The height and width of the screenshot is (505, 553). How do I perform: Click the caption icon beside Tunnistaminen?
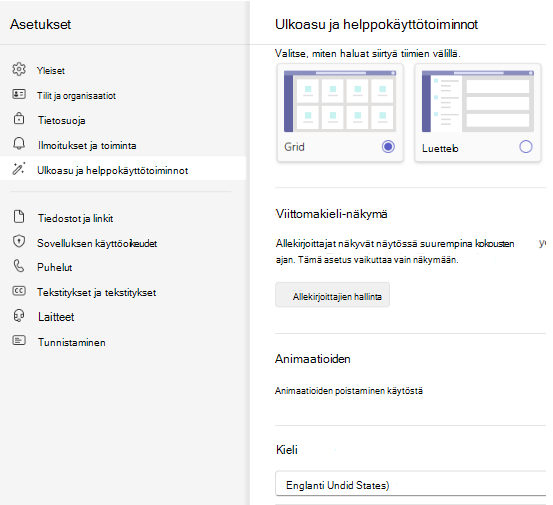pos(19,341)
